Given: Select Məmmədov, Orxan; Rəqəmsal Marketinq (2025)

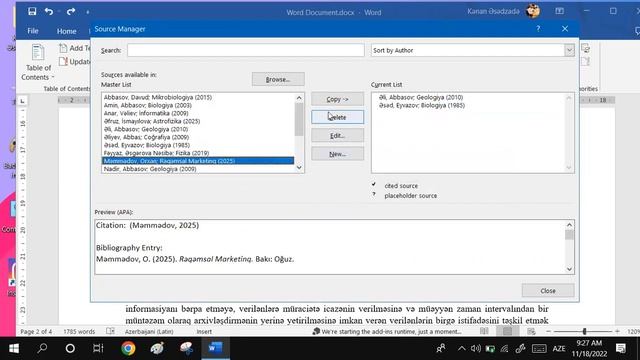Looking at the screenshot, I should pos(198,161).
